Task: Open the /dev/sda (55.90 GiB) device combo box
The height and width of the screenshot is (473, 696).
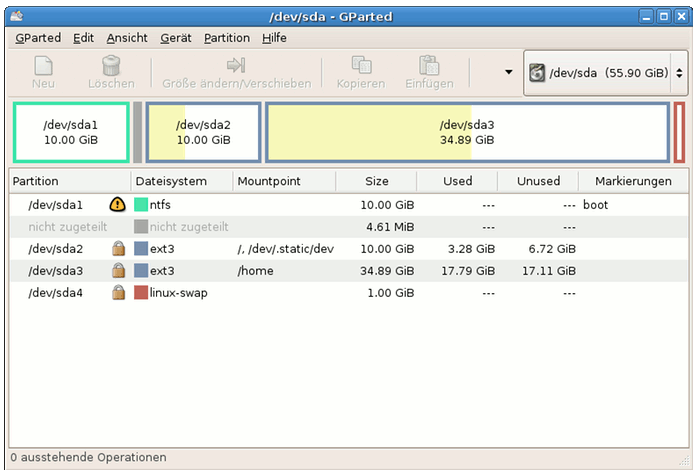Action: pyautogui.click(x=605, y=73)
